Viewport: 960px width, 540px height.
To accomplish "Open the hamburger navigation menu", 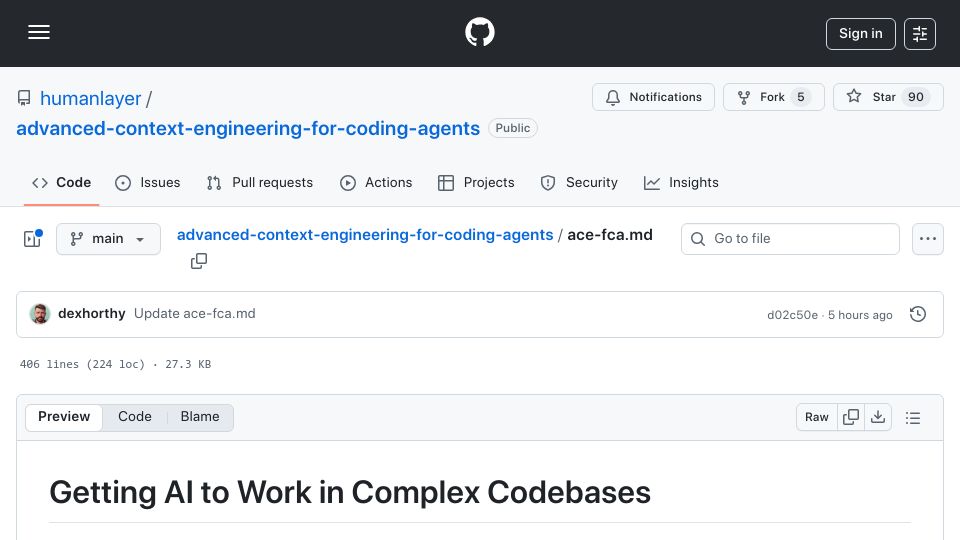I will pos(39,32).
